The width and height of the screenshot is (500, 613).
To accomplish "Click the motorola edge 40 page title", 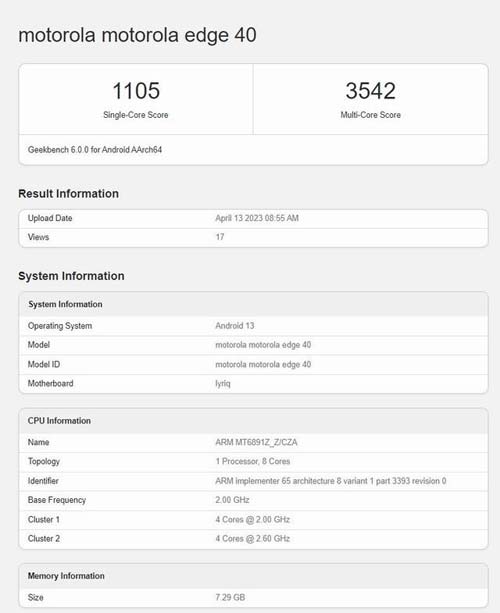I will [x=137, y=36].
